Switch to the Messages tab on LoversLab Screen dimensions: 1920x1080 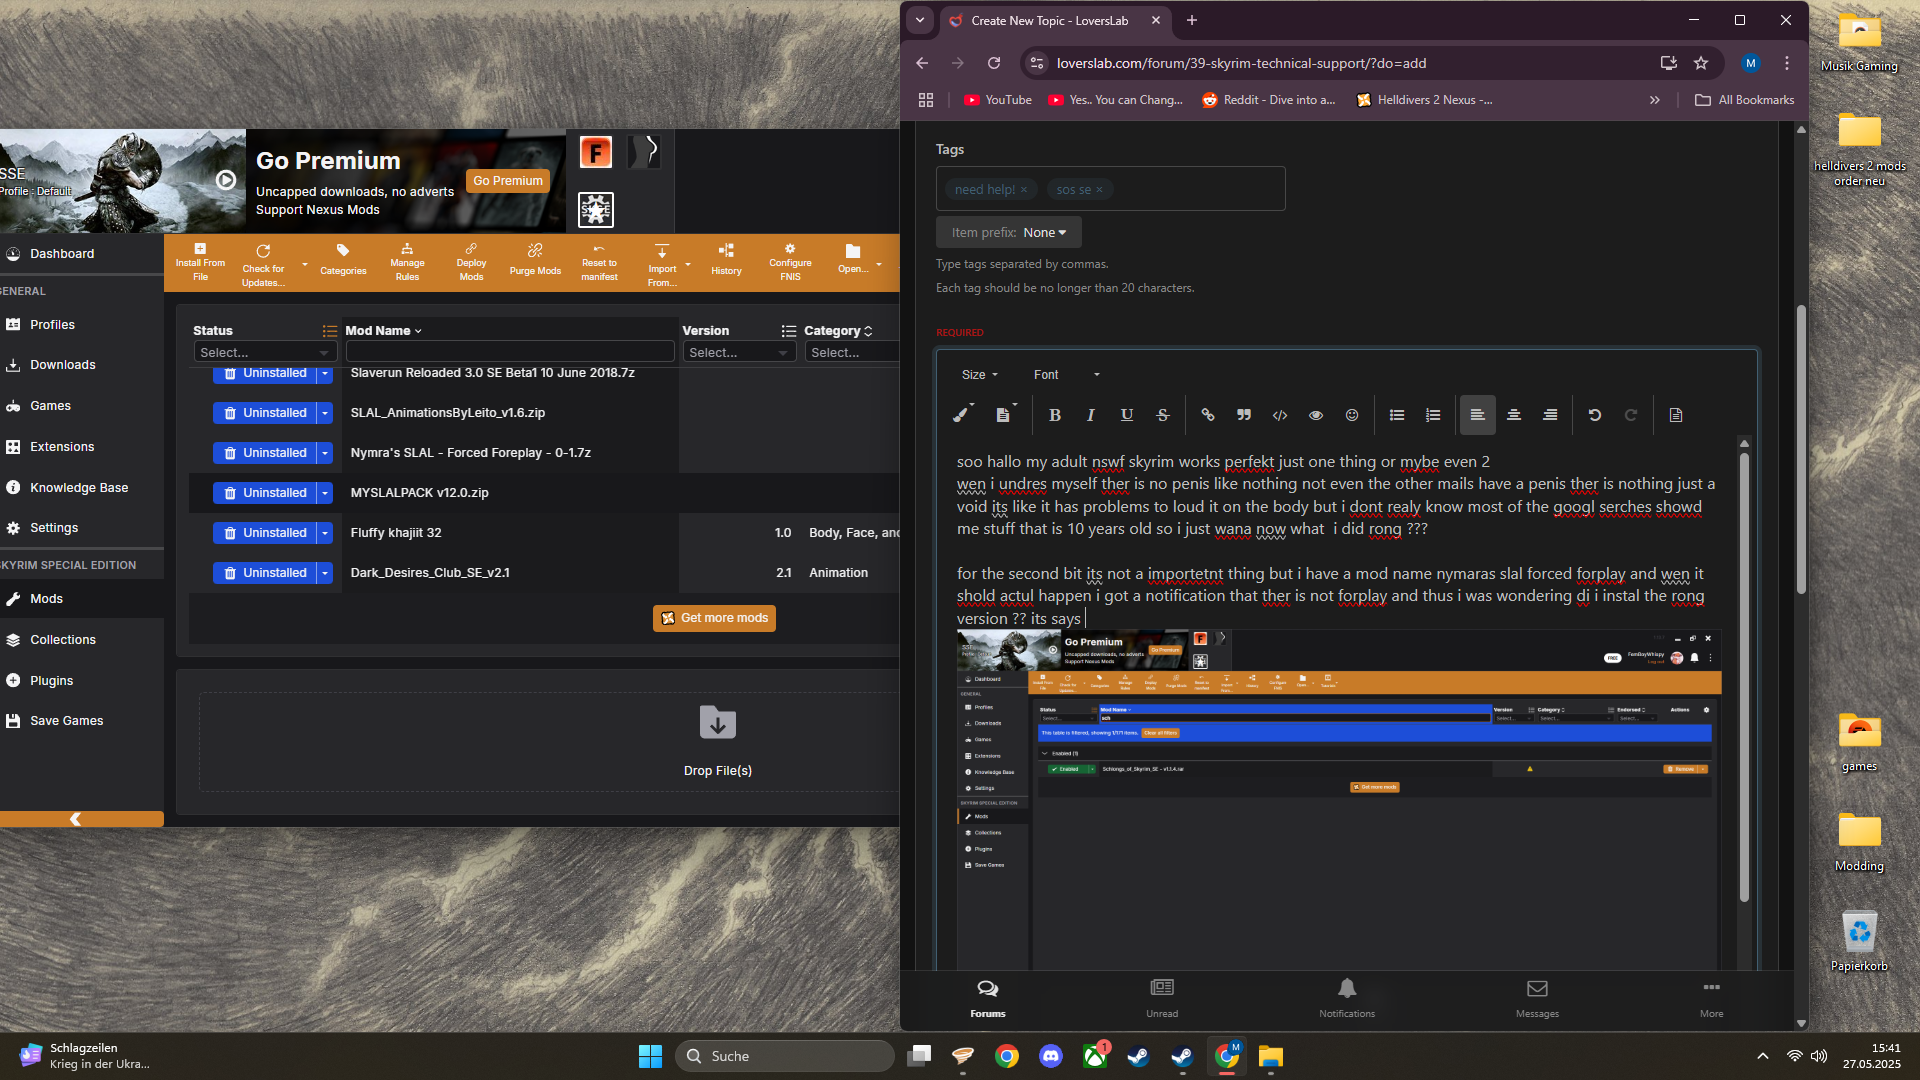1537,998
